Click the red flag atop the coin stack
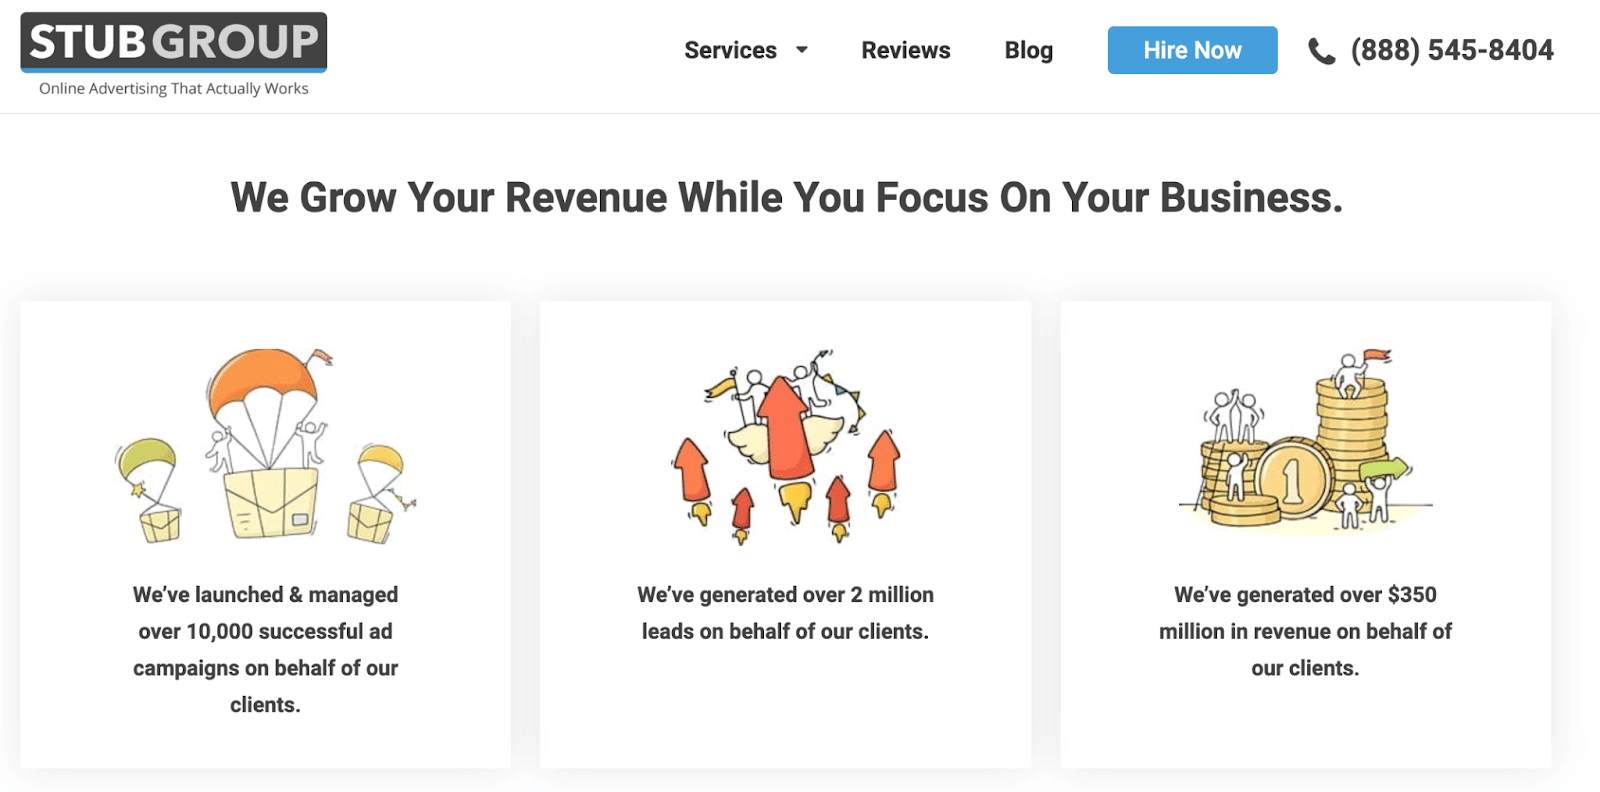 (x=1378, y=355)
